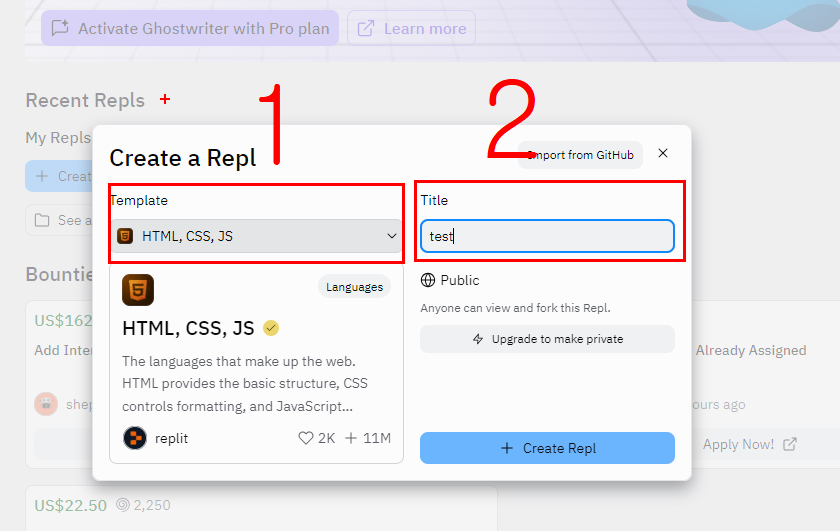
Task: Click the chevron arrow in Template dropdown
Action: (392, 236)
